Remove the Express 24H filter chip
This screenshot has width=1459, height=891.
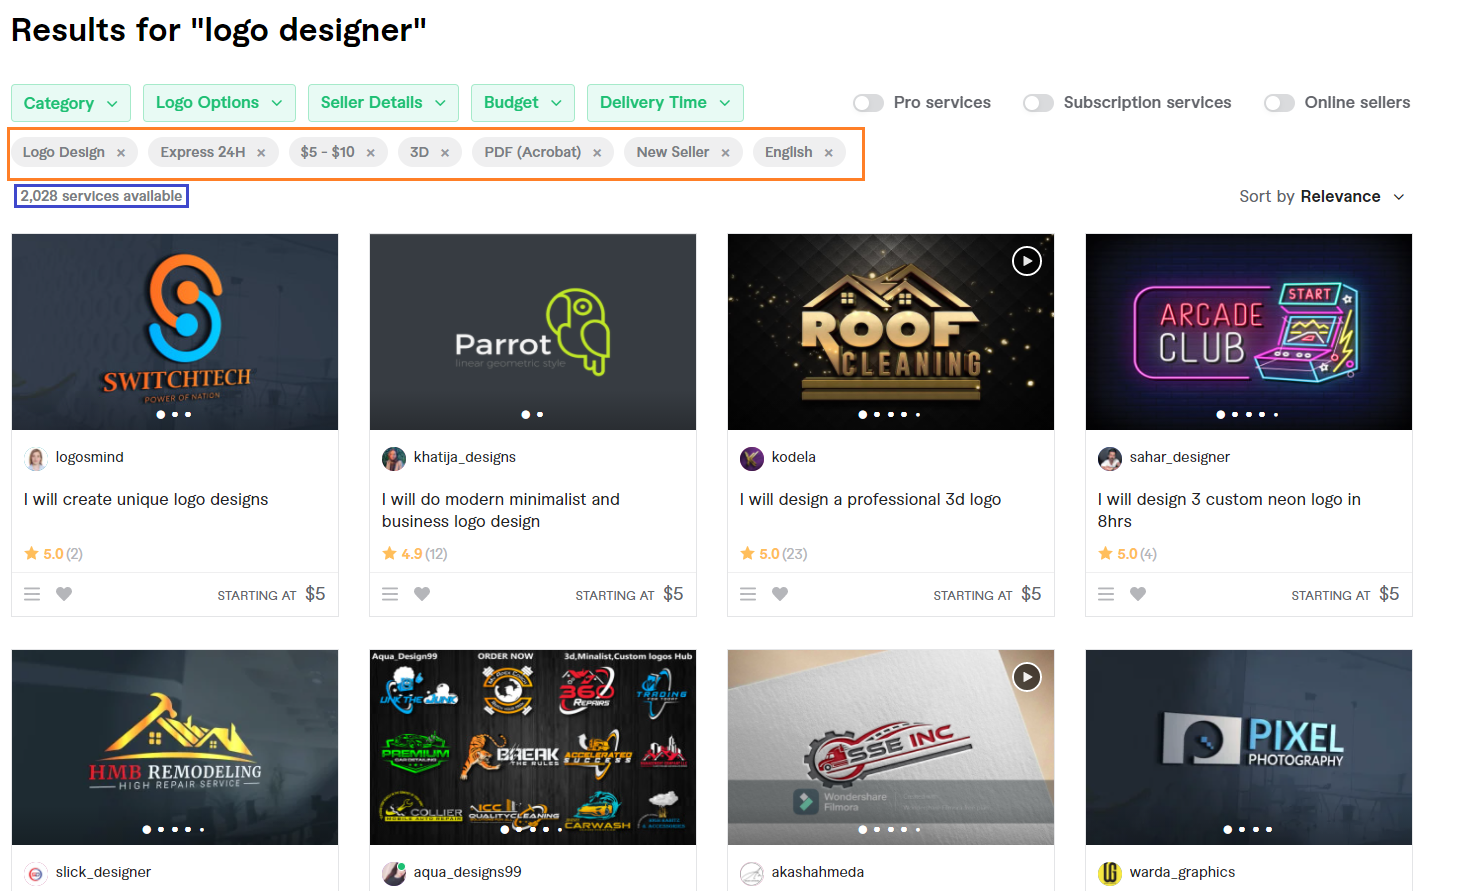click(x=261, y=153)
